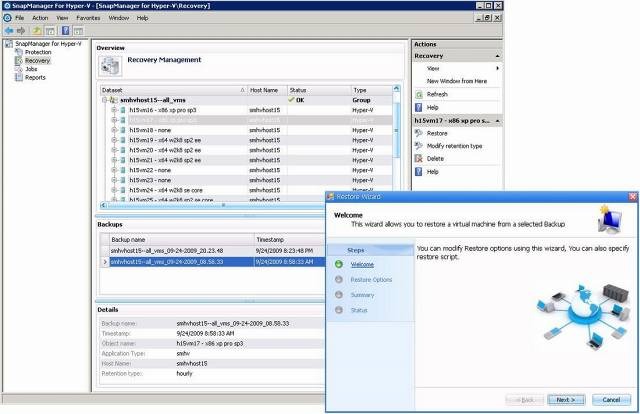The width and height of the screenshot is (640, 414).
Task: Expand the h15vm19 - x64 w2k8 sp2 ee row
Action: (114, 140)
